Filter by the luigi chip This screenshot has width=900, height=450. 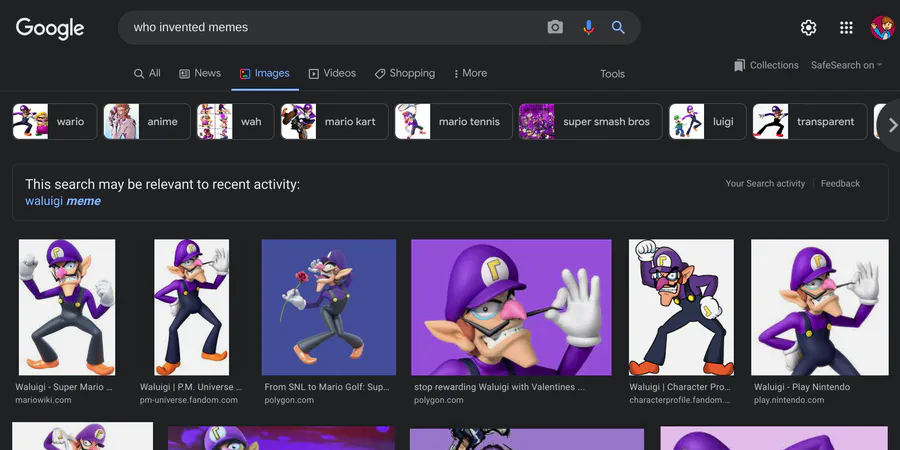(708, 121)
